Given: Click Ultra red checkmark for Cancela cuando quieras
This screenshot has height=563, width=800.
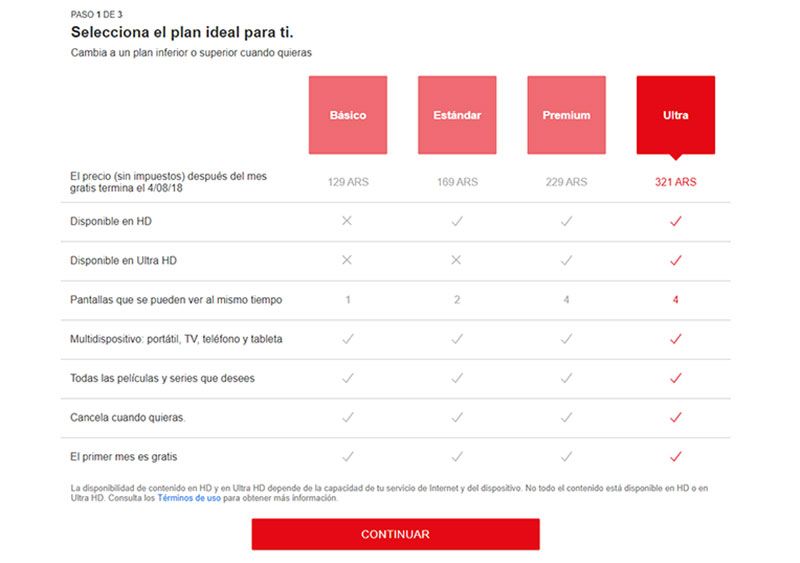Looking at the screenshot, I should click(x=675, y=417).
